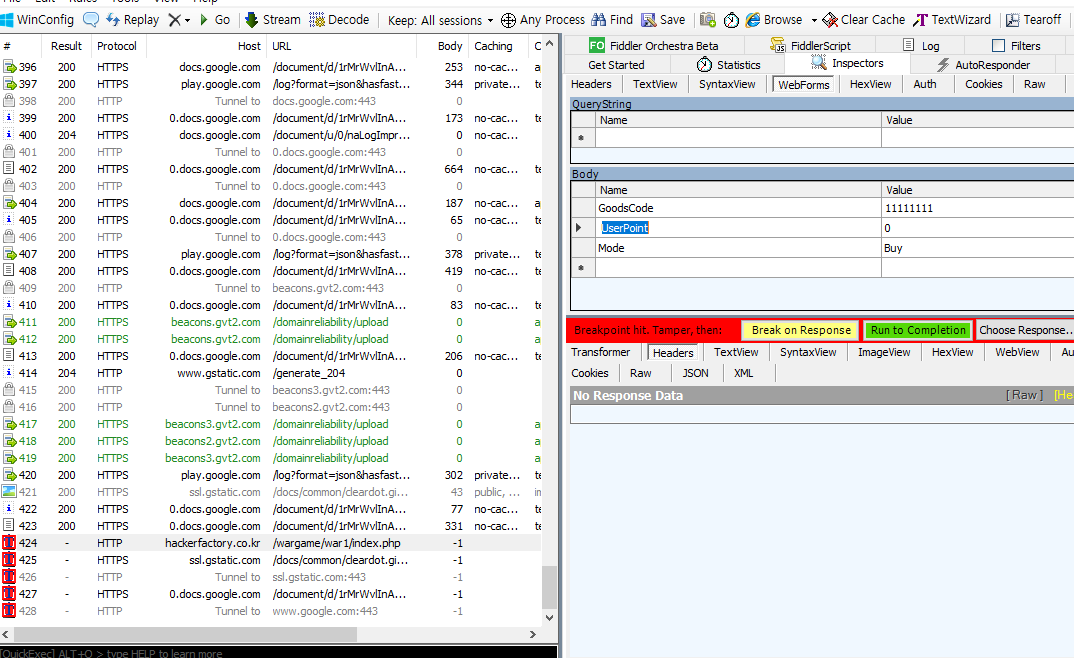Click horizontal scrollbar right arrow
1074x658 pixels.
533,635
